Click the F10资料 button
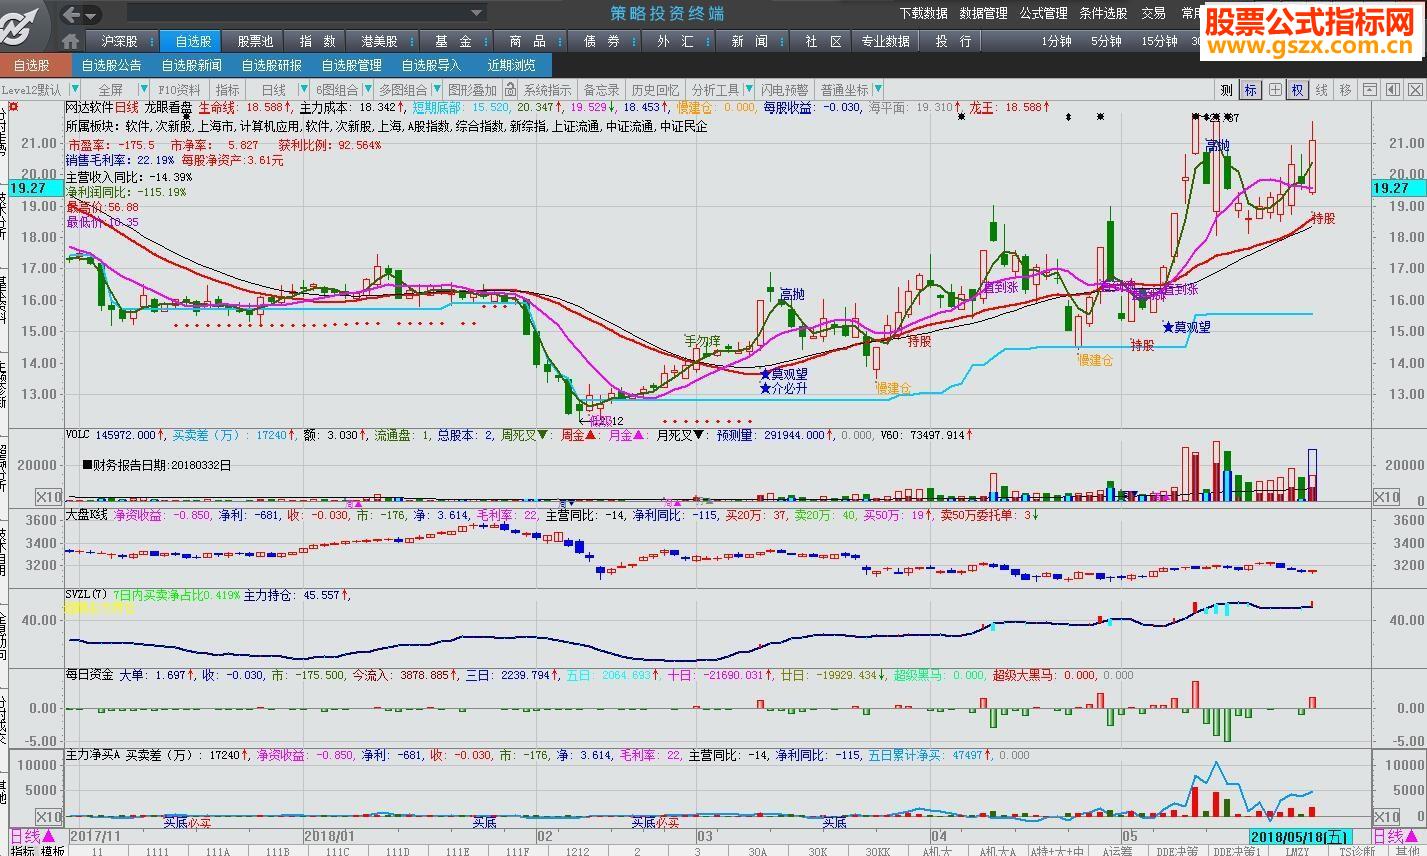The height and width of the screenshot is (856, 1427). [x=180, y=90]
